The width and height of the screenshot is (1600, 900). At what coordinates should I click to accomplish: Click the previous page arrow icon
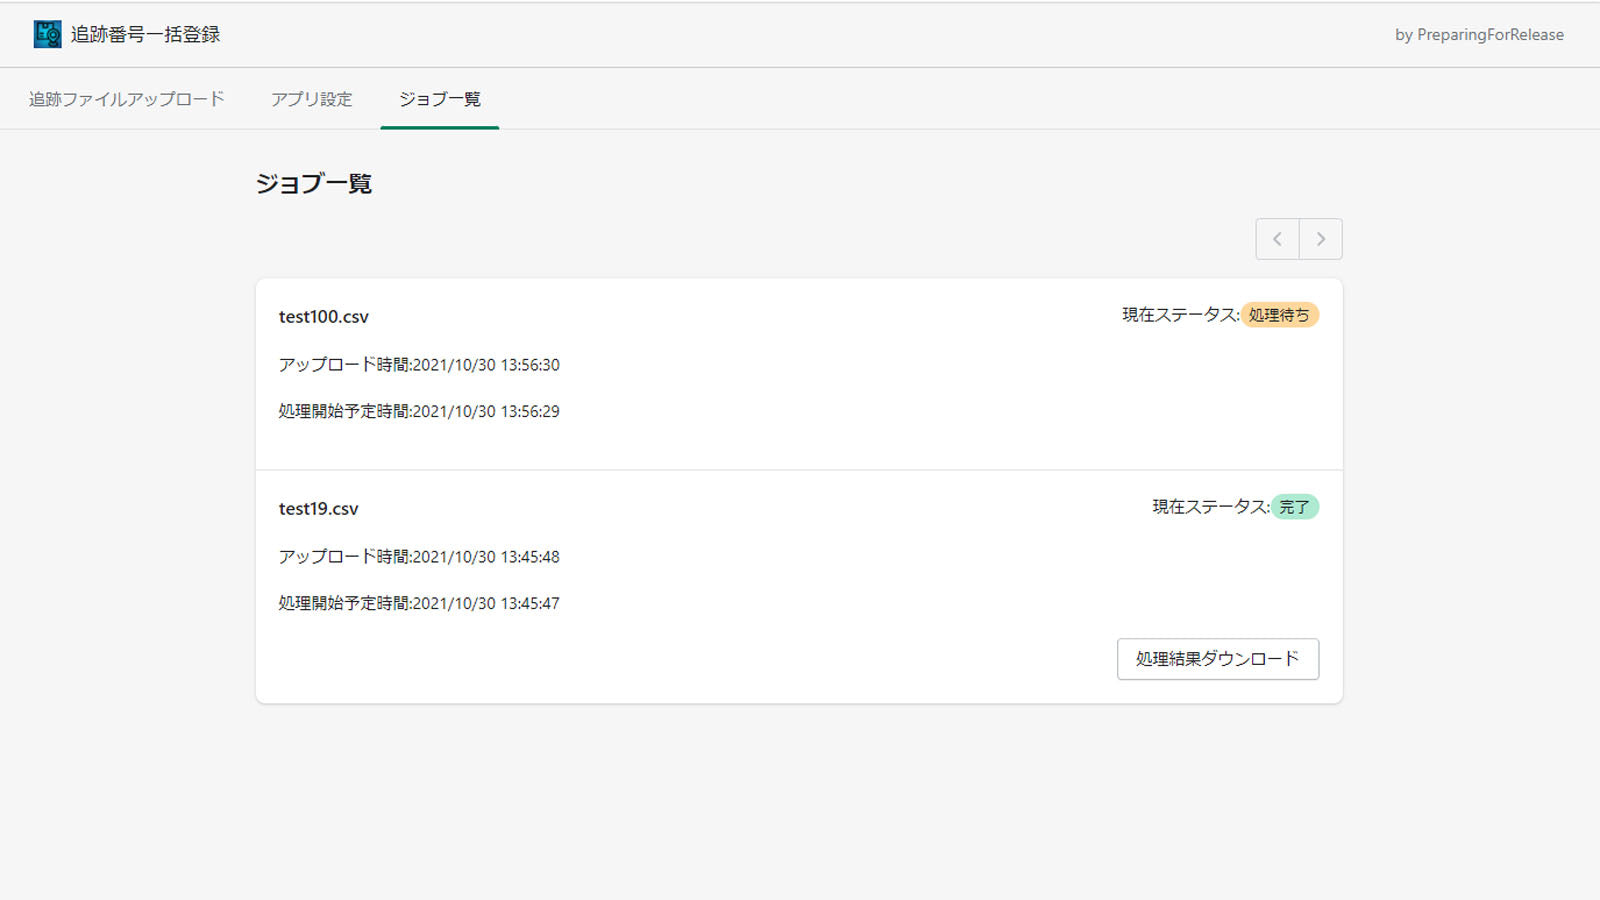[1277, 239]
